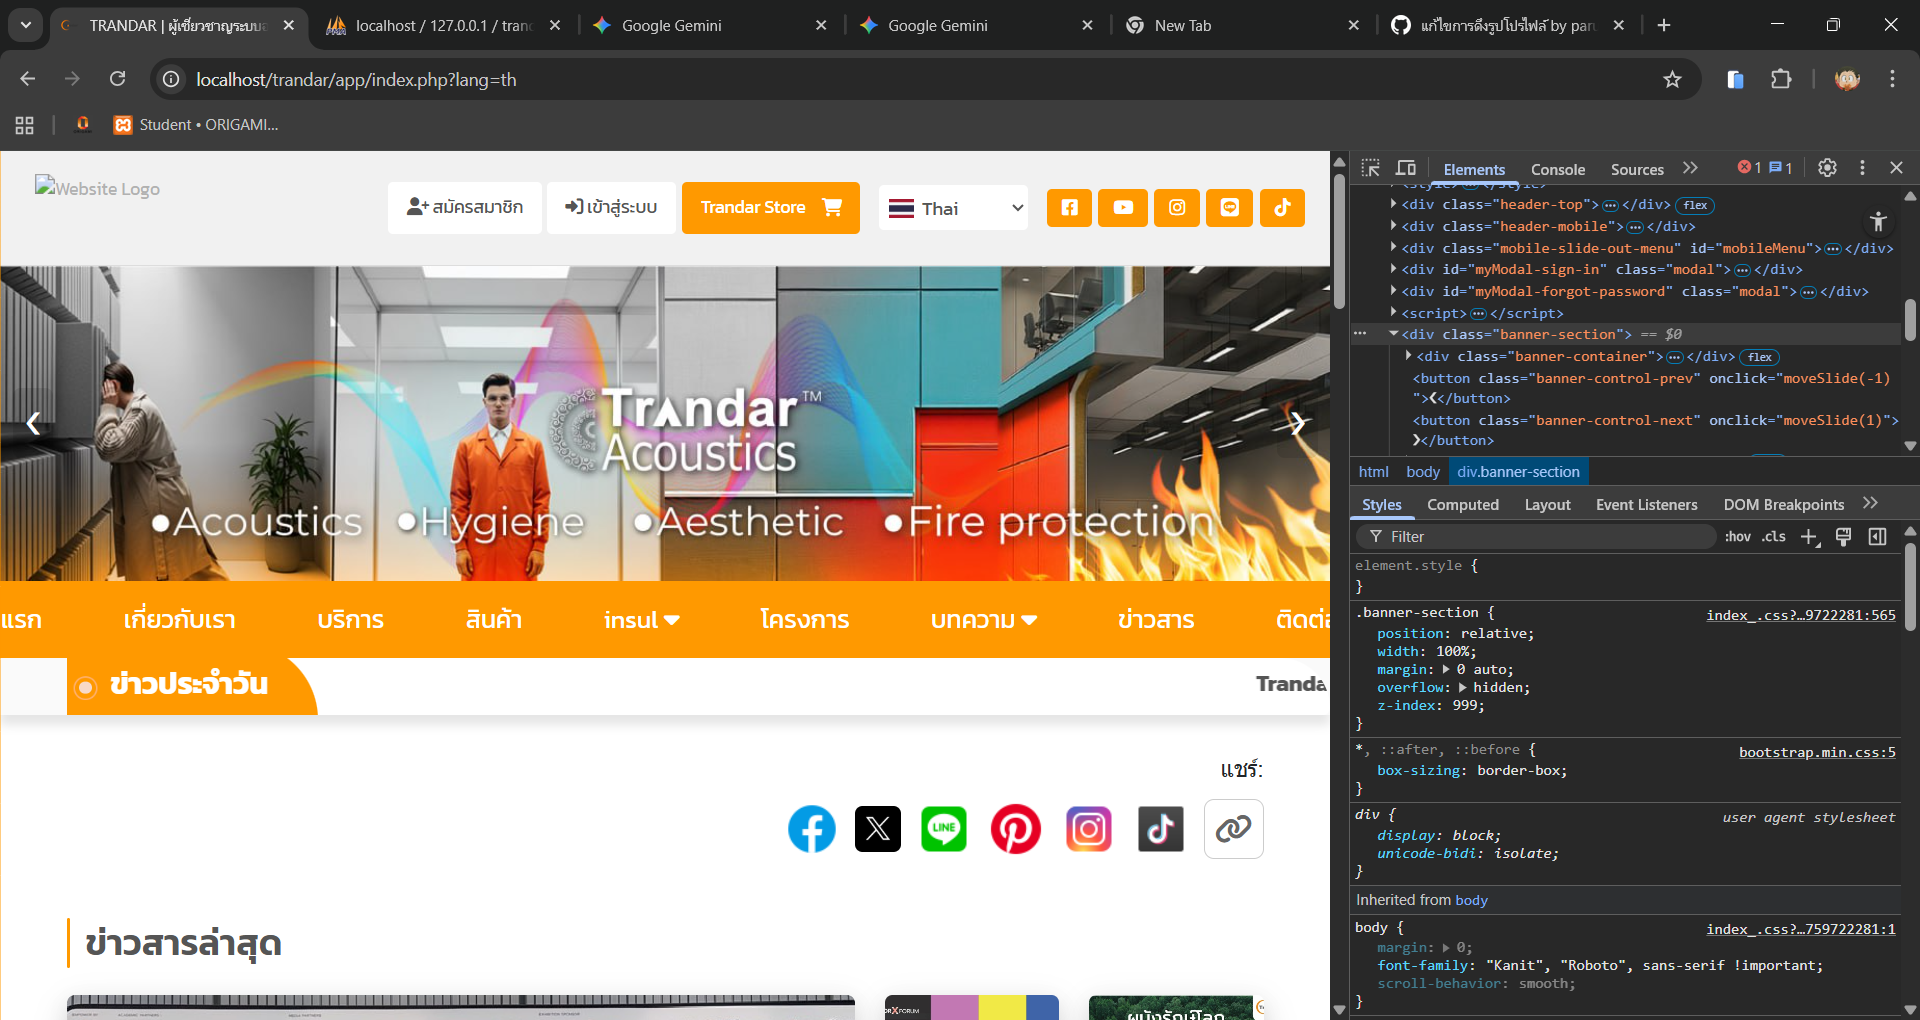
Task: Click the Pinterest share icon
Action: pos(1015,829)
